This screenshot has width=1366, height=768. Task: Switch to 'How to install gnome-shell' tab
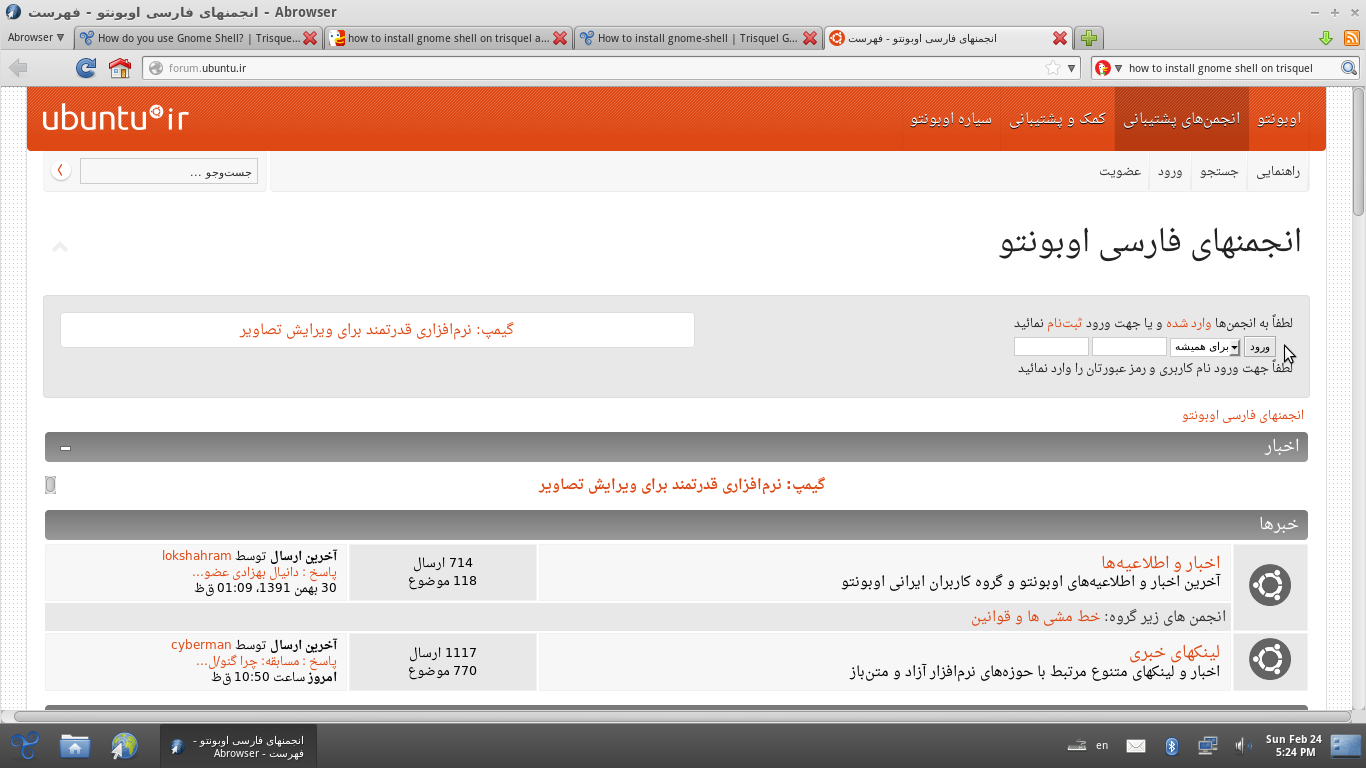[x=698, y=38]
